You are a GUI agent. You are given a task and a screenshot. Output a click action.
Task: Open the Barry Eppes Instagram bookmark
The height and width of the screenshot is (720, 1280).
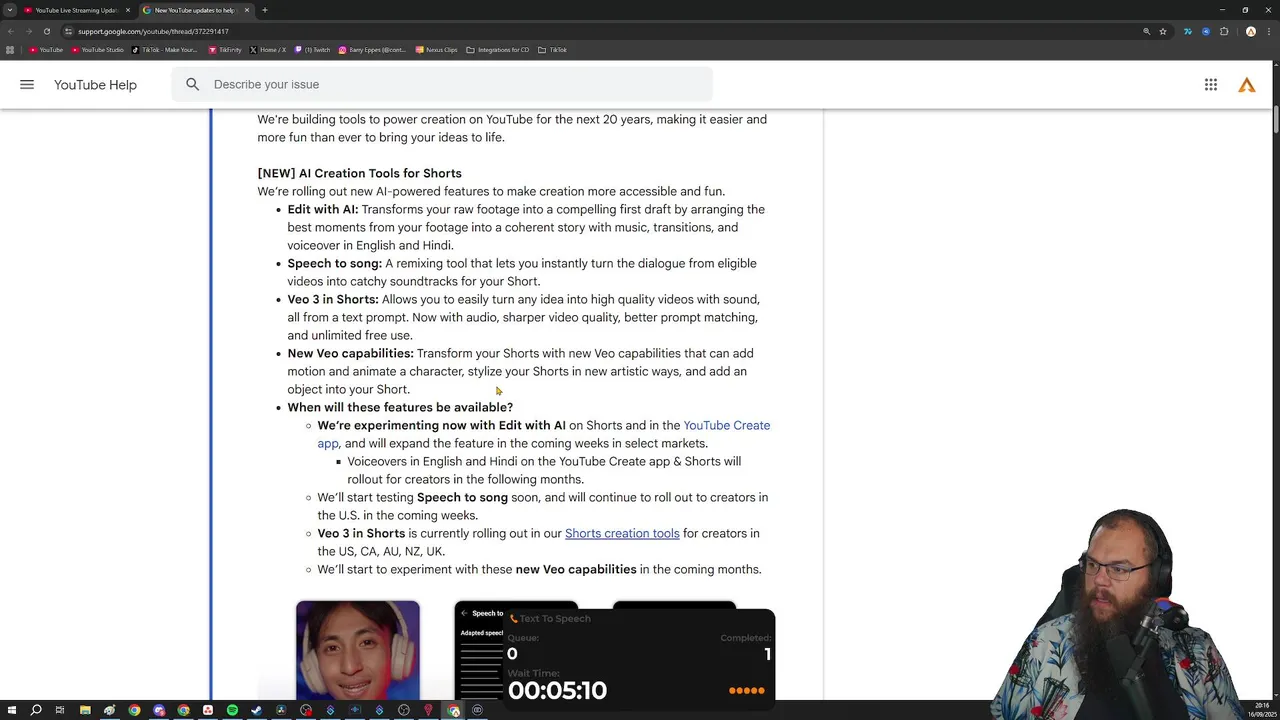click(373, 50)
